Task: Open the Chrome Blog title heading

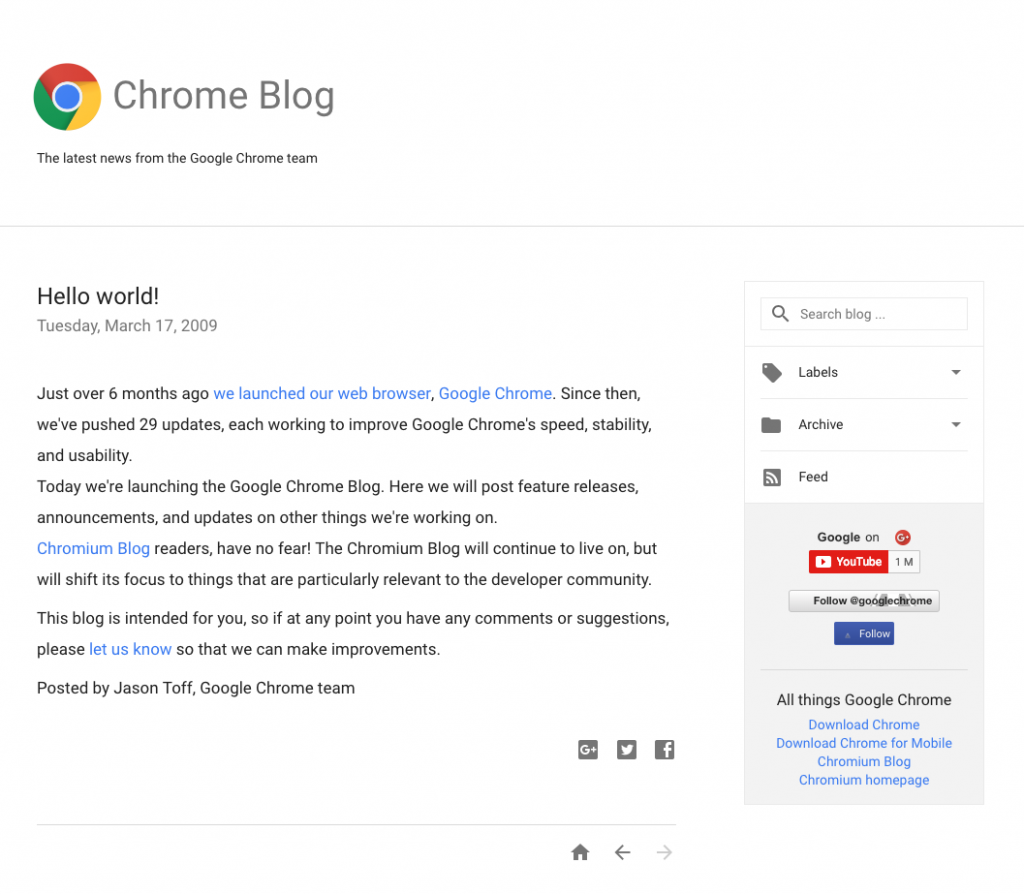Action: click(223, 95)
